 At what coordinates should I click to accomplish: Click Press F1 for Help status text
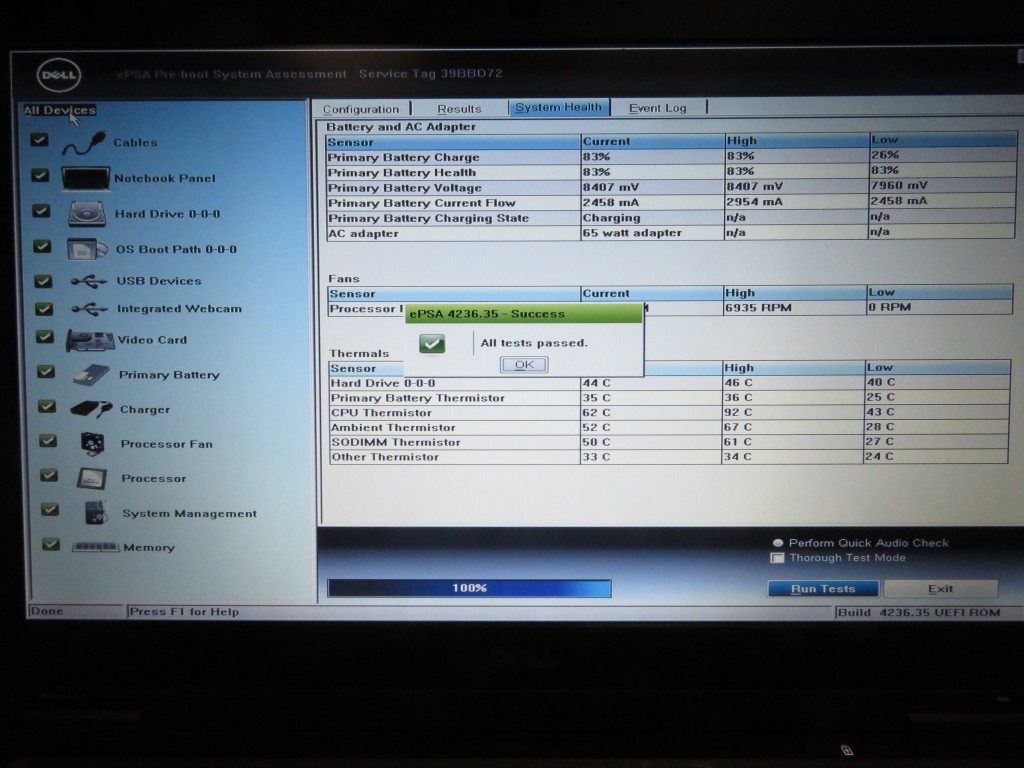click(184, 612)
